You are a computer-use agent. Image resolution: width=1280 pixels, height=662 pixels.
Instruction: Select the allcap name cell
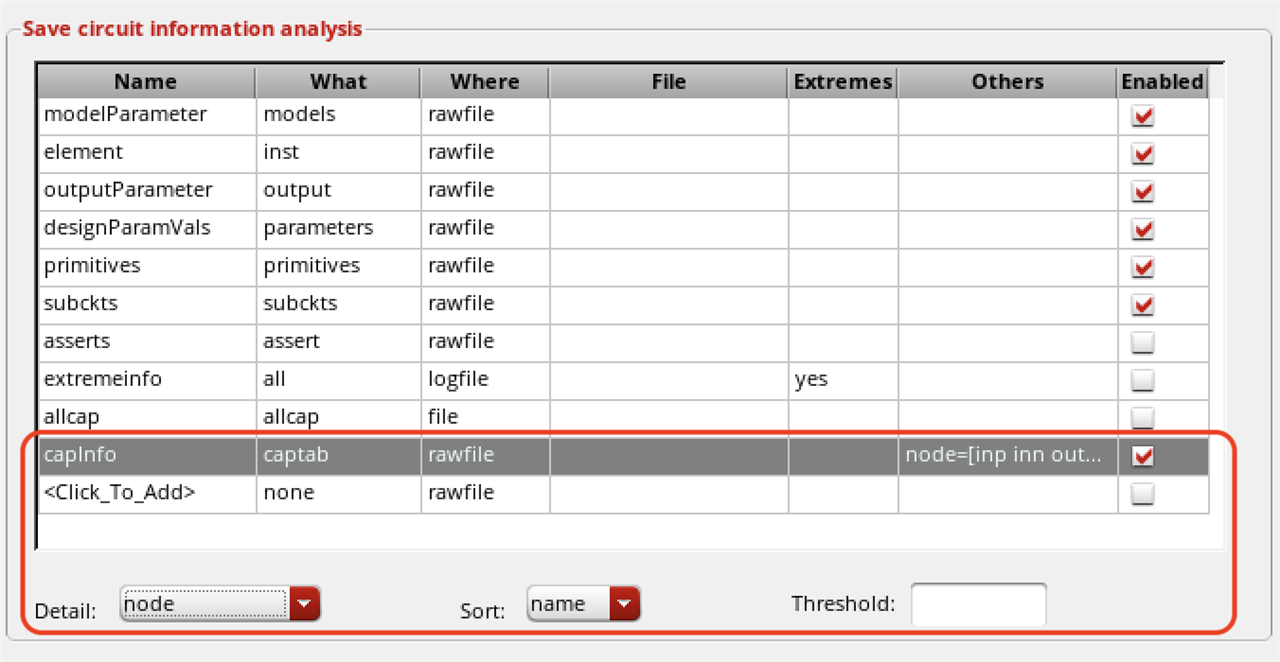(147, 417)
